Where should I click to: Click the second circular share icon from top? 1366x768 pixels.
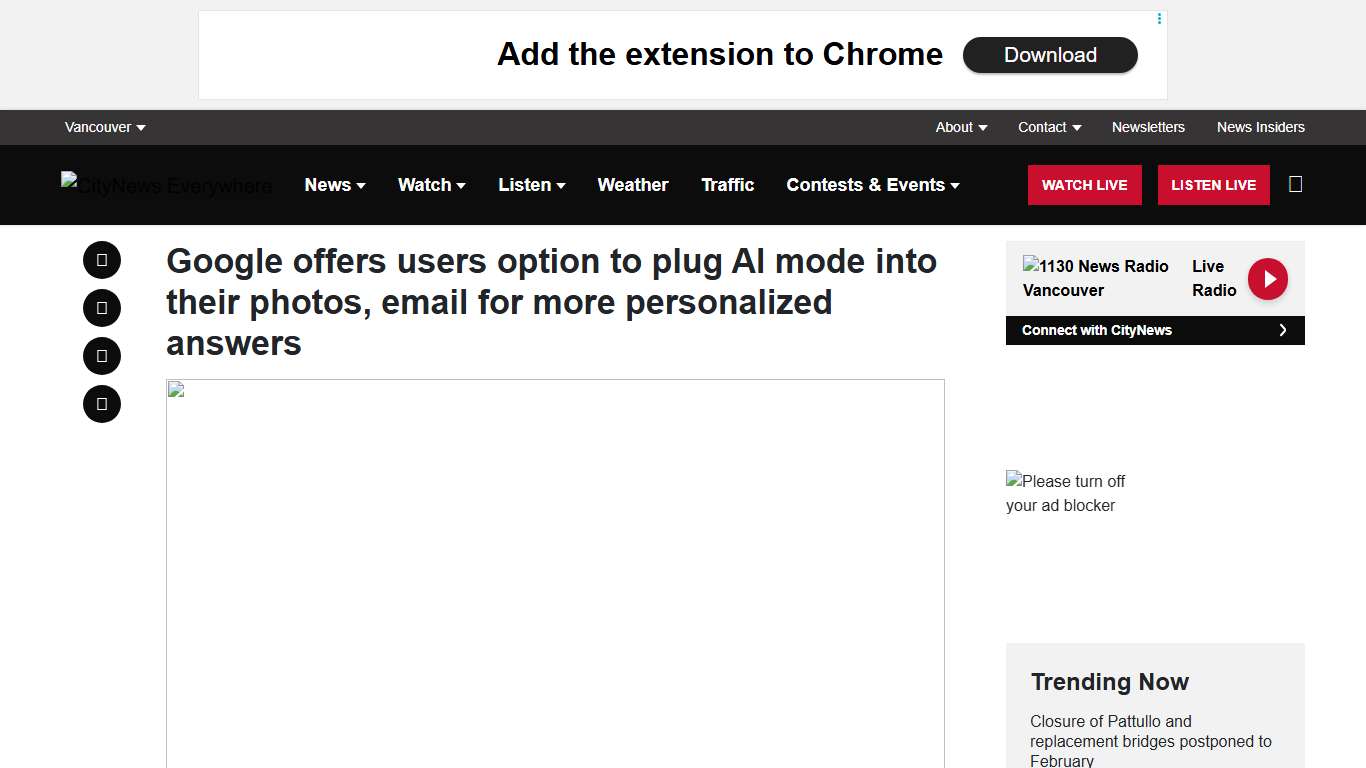102,308
